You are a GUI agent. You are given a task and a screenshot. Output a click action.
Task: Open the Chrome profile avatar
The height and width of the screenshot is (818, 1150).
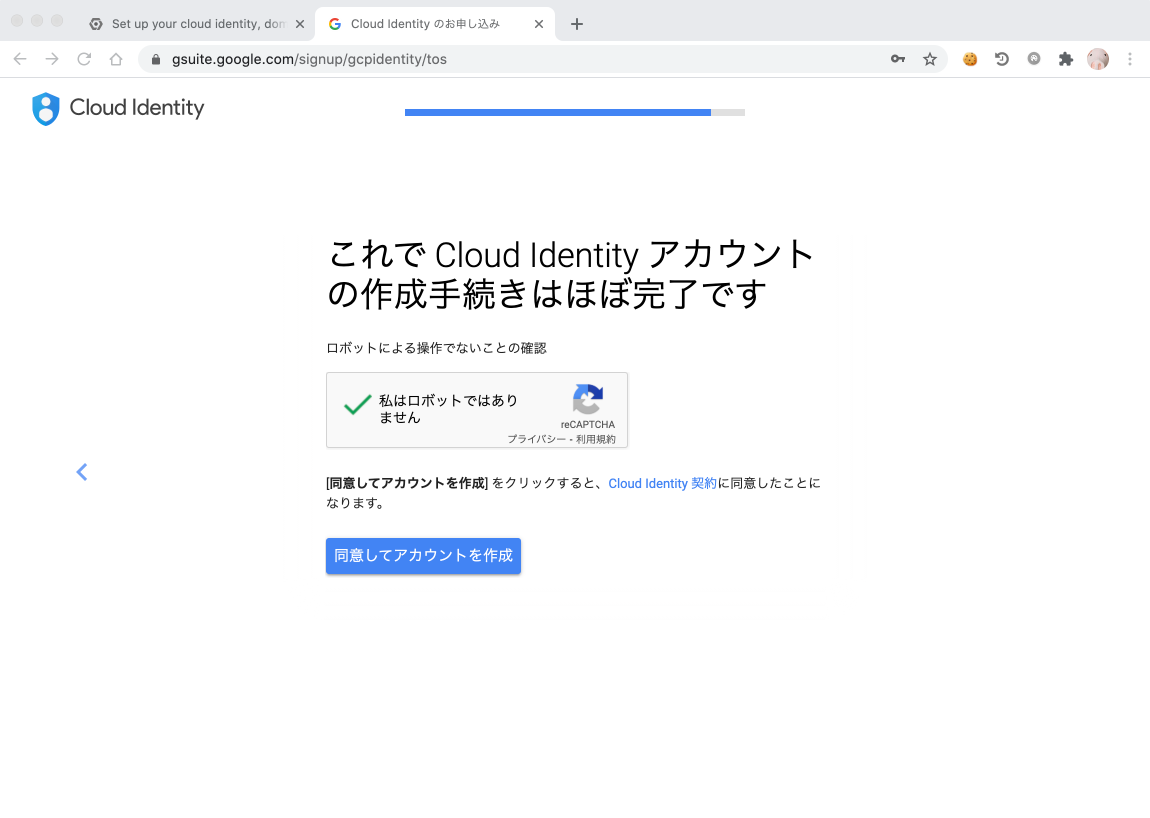(x=1098, y=59)
